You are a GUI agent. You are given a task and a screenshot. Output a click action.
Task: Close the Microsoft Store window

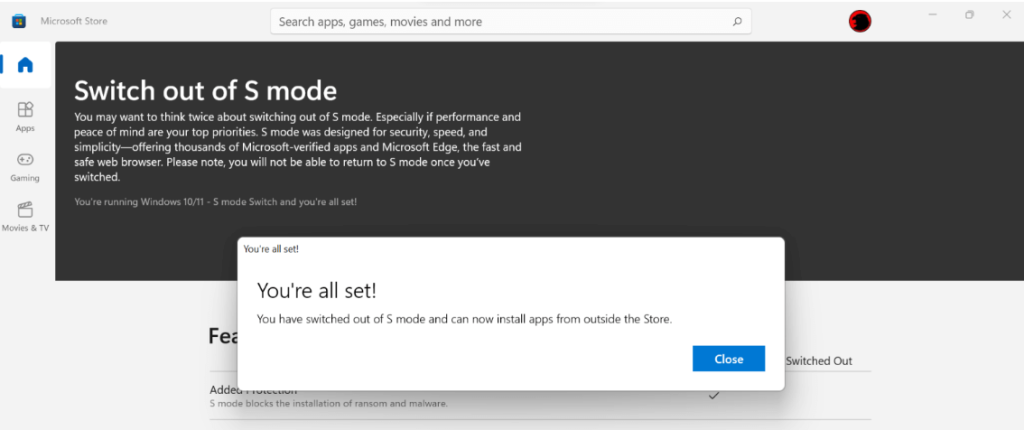tap(1006, 14)
